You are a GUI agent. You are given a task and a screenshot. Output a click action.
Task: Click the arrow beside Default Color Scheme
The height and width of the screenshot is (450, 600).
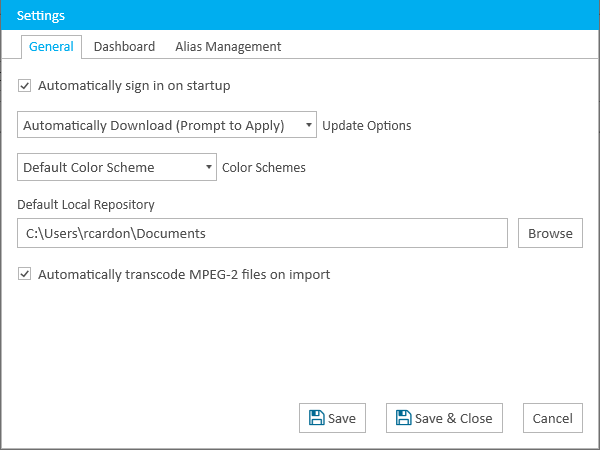coord(209,167)
